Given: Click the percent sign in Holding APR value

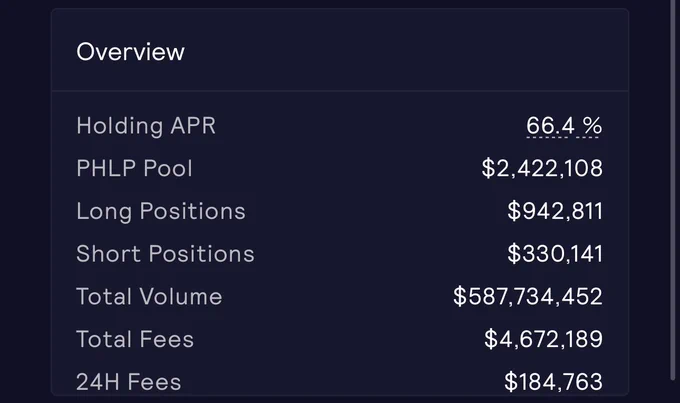Looking at the screenshot, I should tap(592, 126).
